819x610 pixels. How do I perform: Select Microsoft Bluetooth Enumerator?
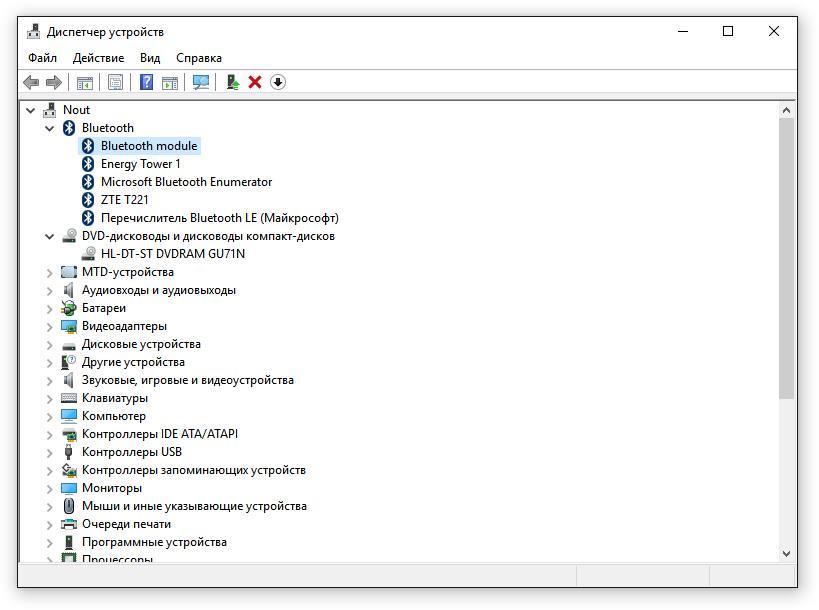click(x=186, y=182)
